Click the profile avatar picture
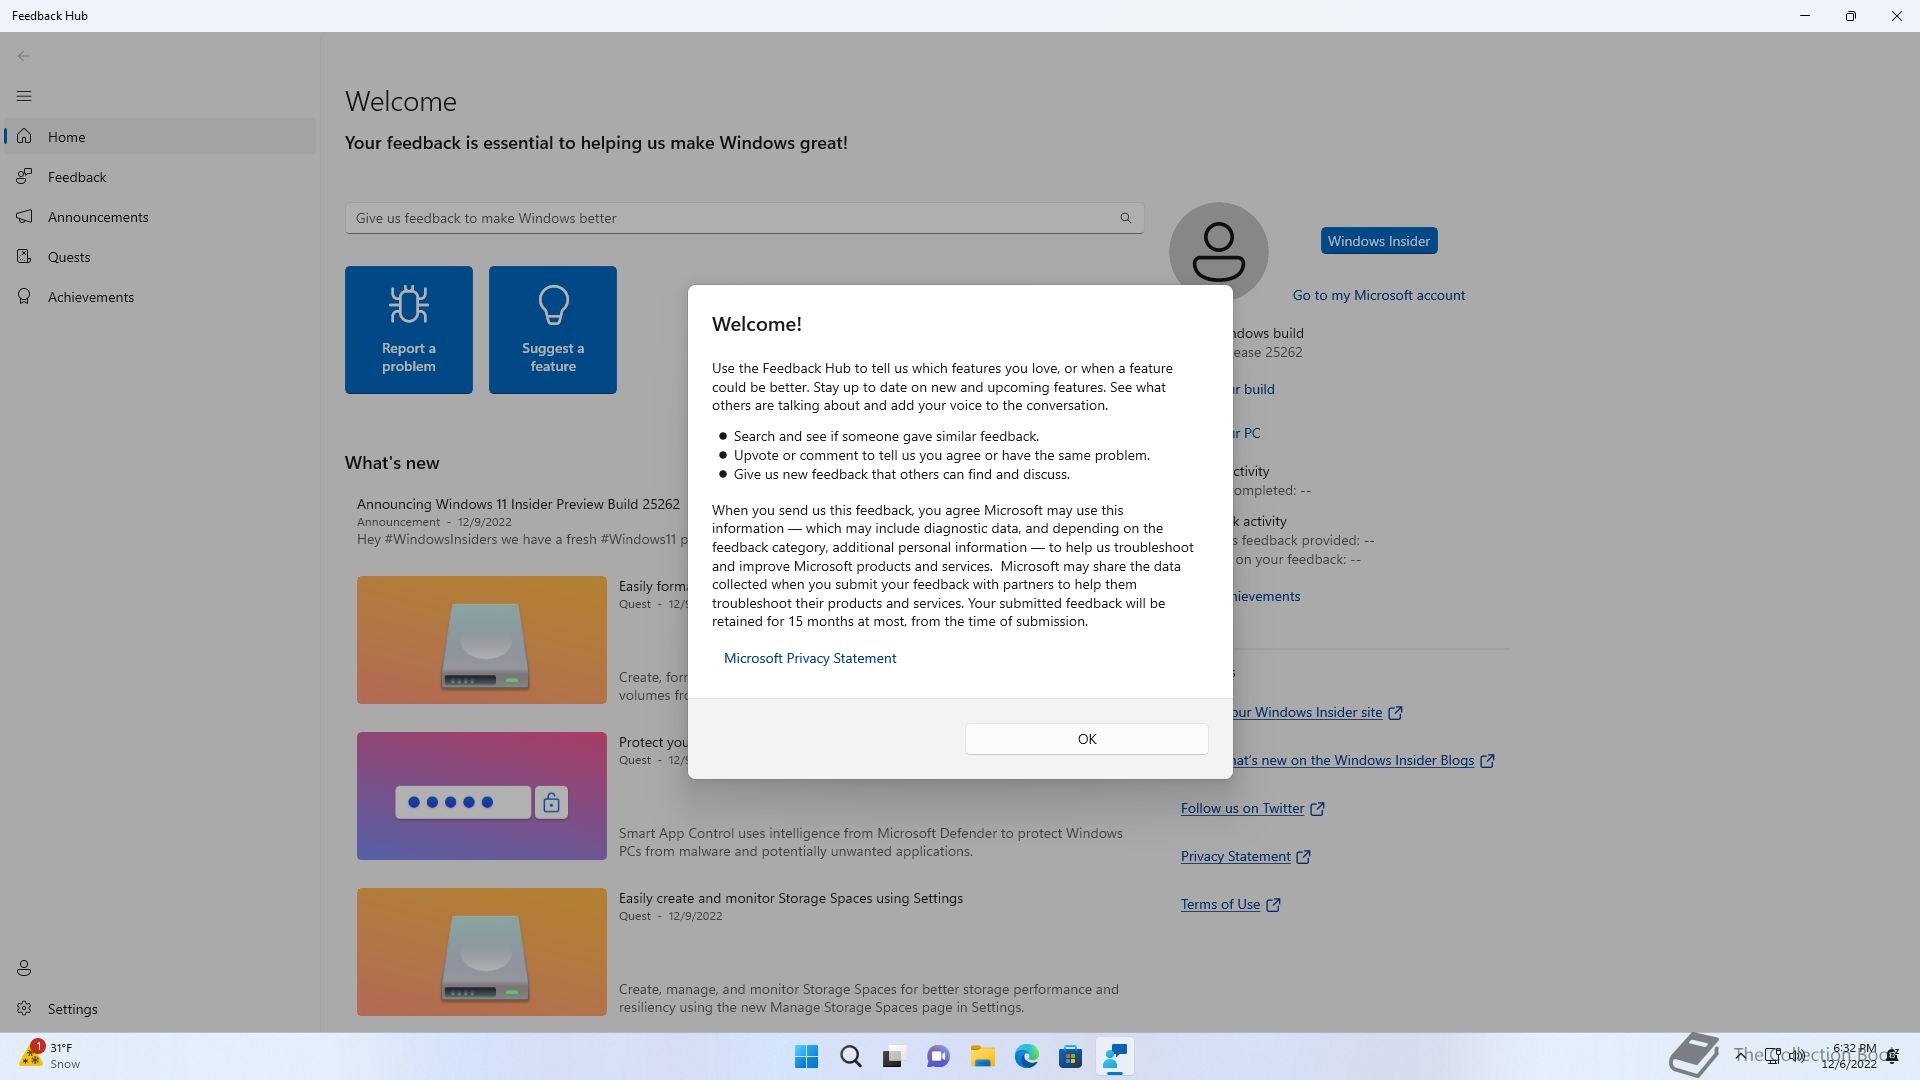This screenshot has height=1080, width=1920. click(x=1218, y=252)
